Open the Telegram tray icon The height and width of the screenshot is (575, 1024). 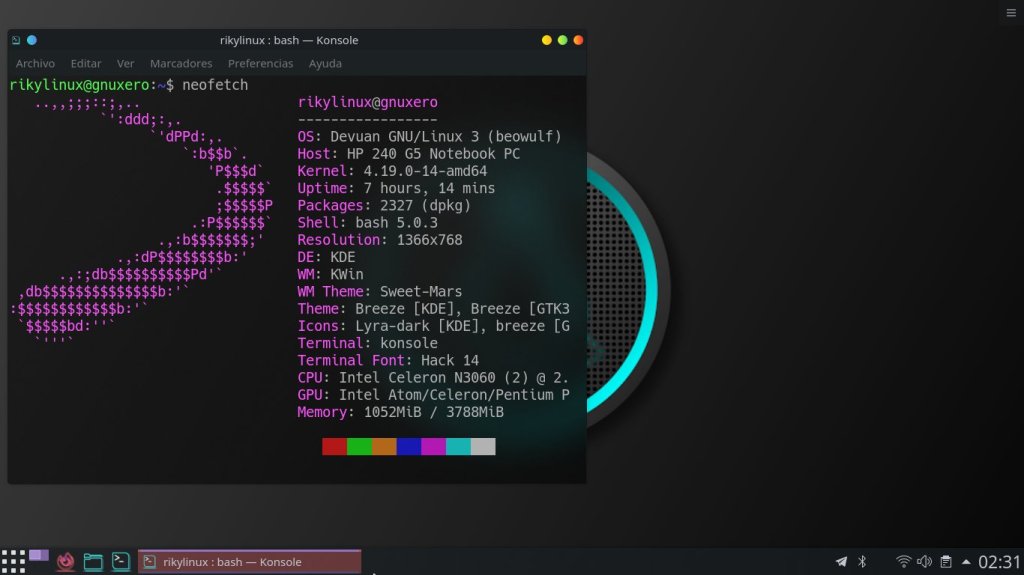(841, 562)
